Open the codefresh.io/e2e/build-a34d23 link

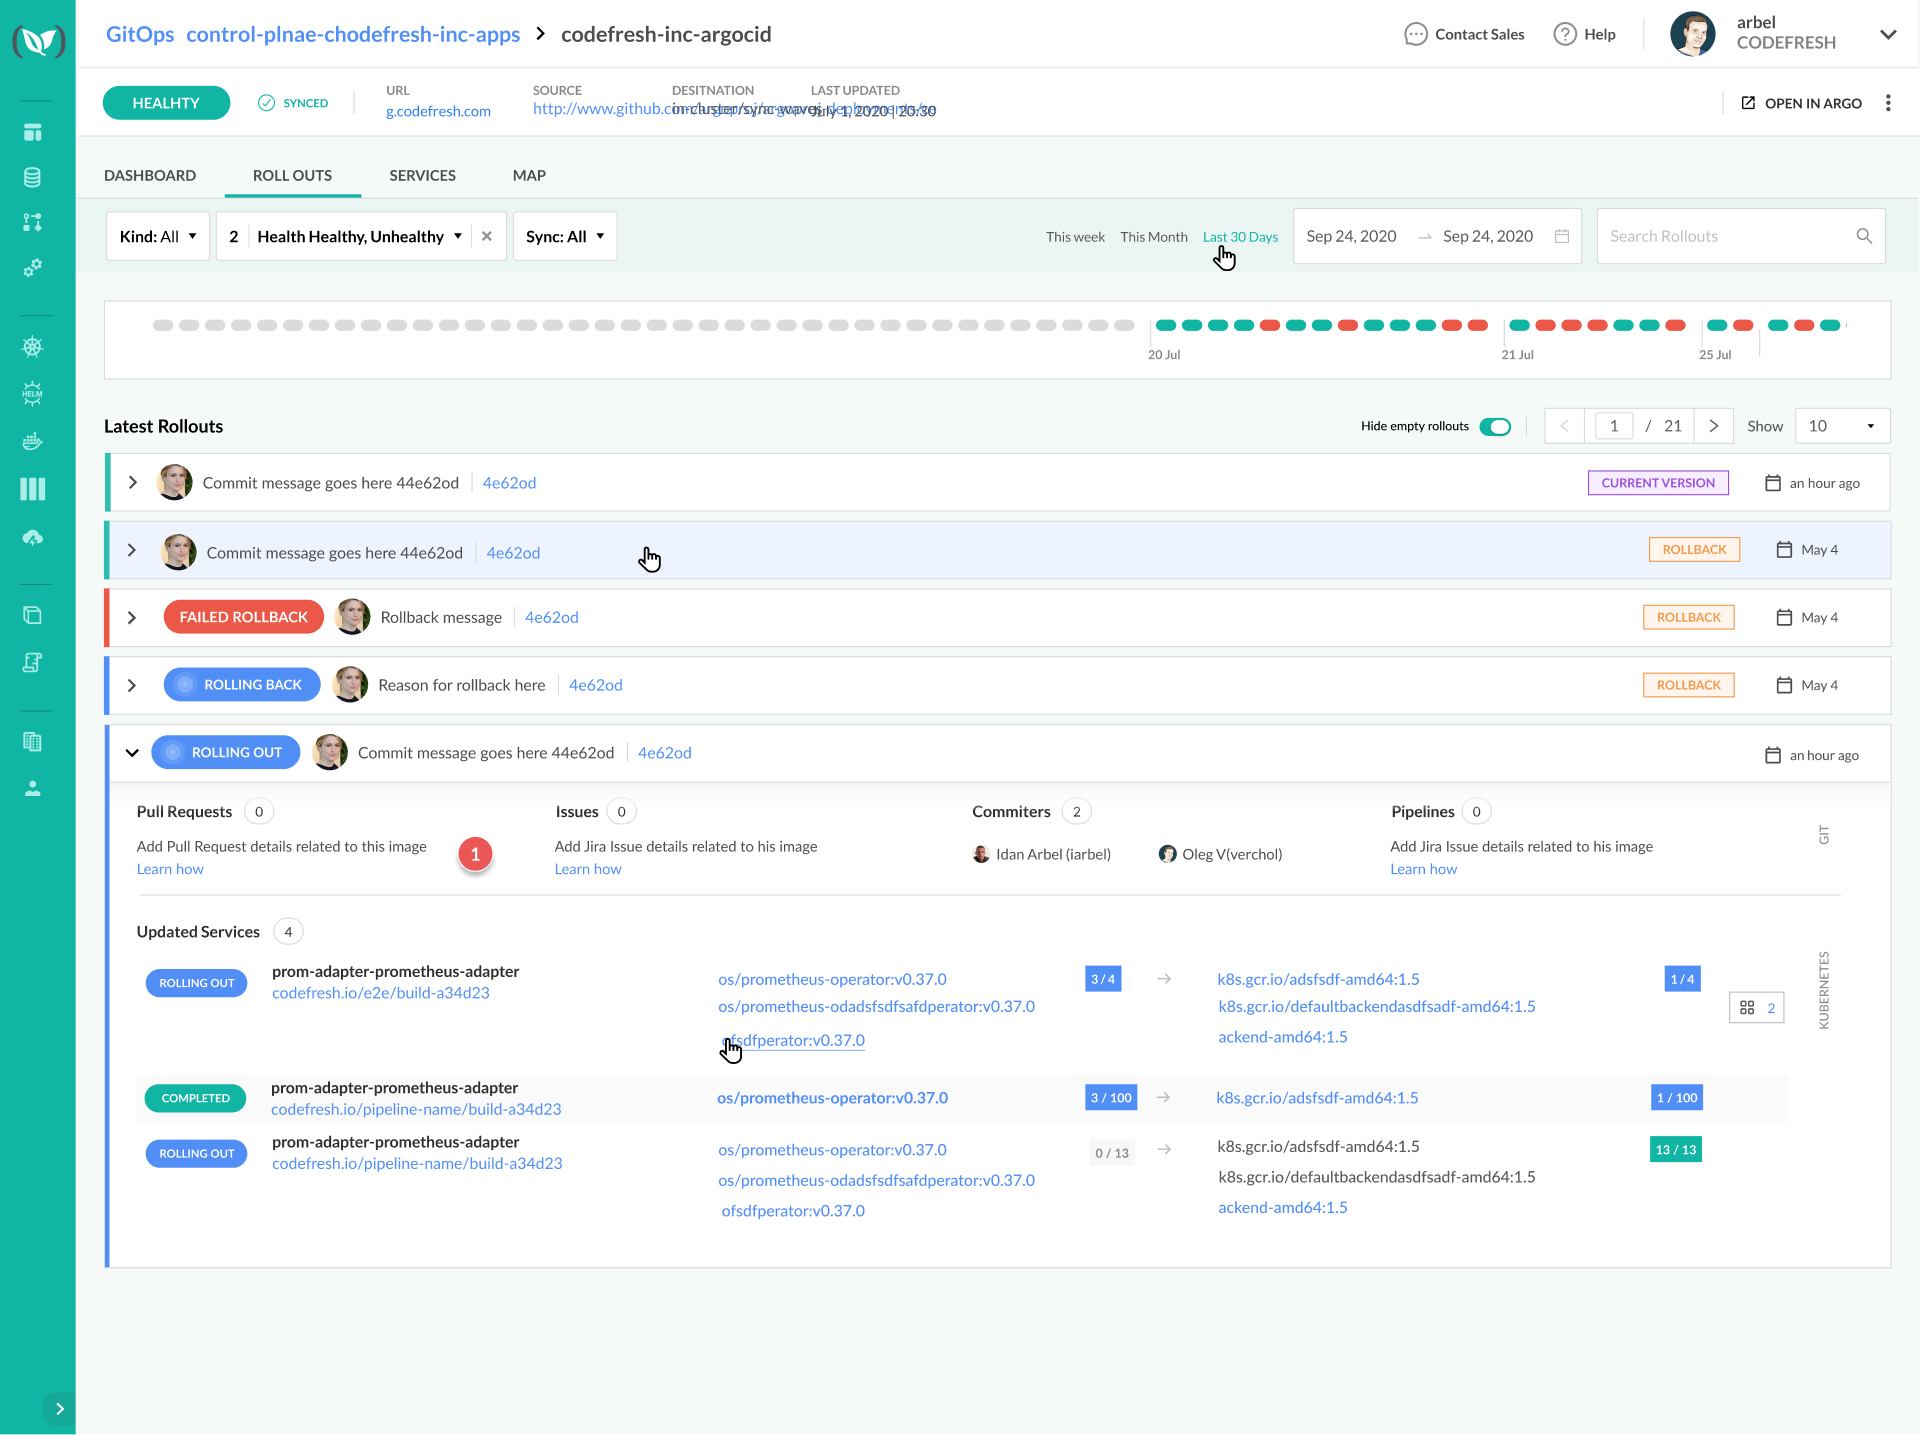[x=381, y=993]
